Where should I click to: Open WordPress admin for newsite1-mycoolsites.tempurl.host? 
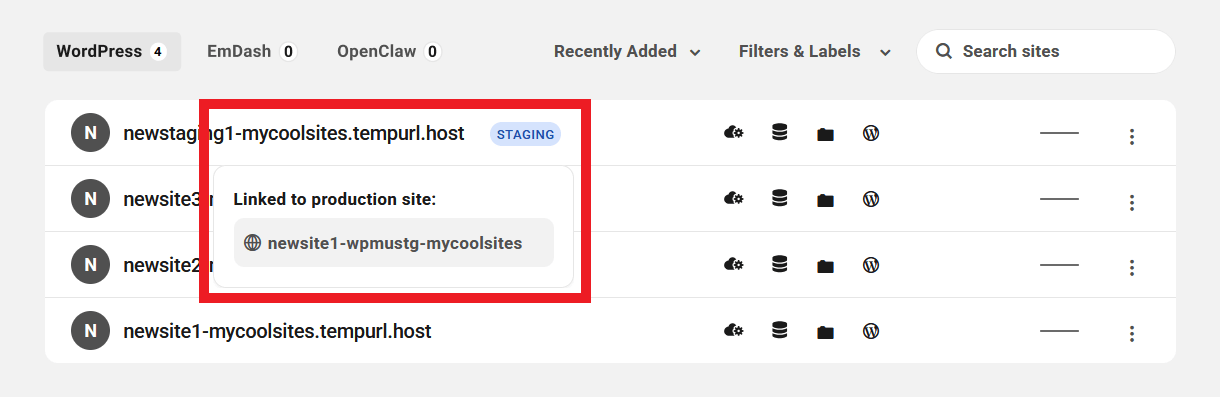(x=871, y=331)
